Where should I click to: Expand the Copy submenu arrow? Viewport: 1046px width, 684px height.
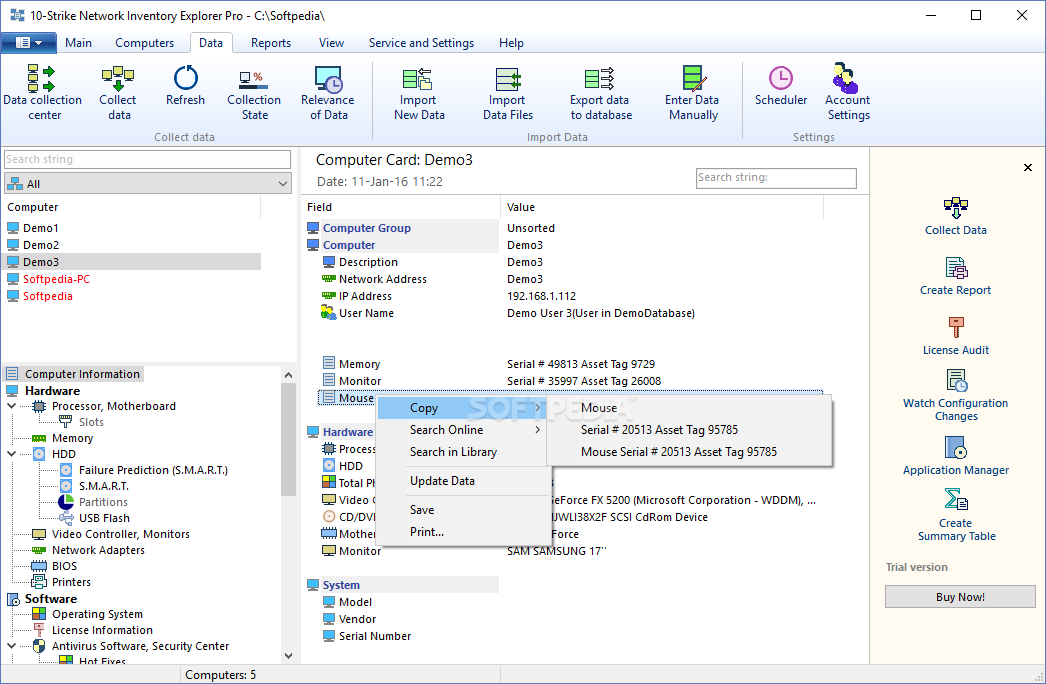coord(537,408)
